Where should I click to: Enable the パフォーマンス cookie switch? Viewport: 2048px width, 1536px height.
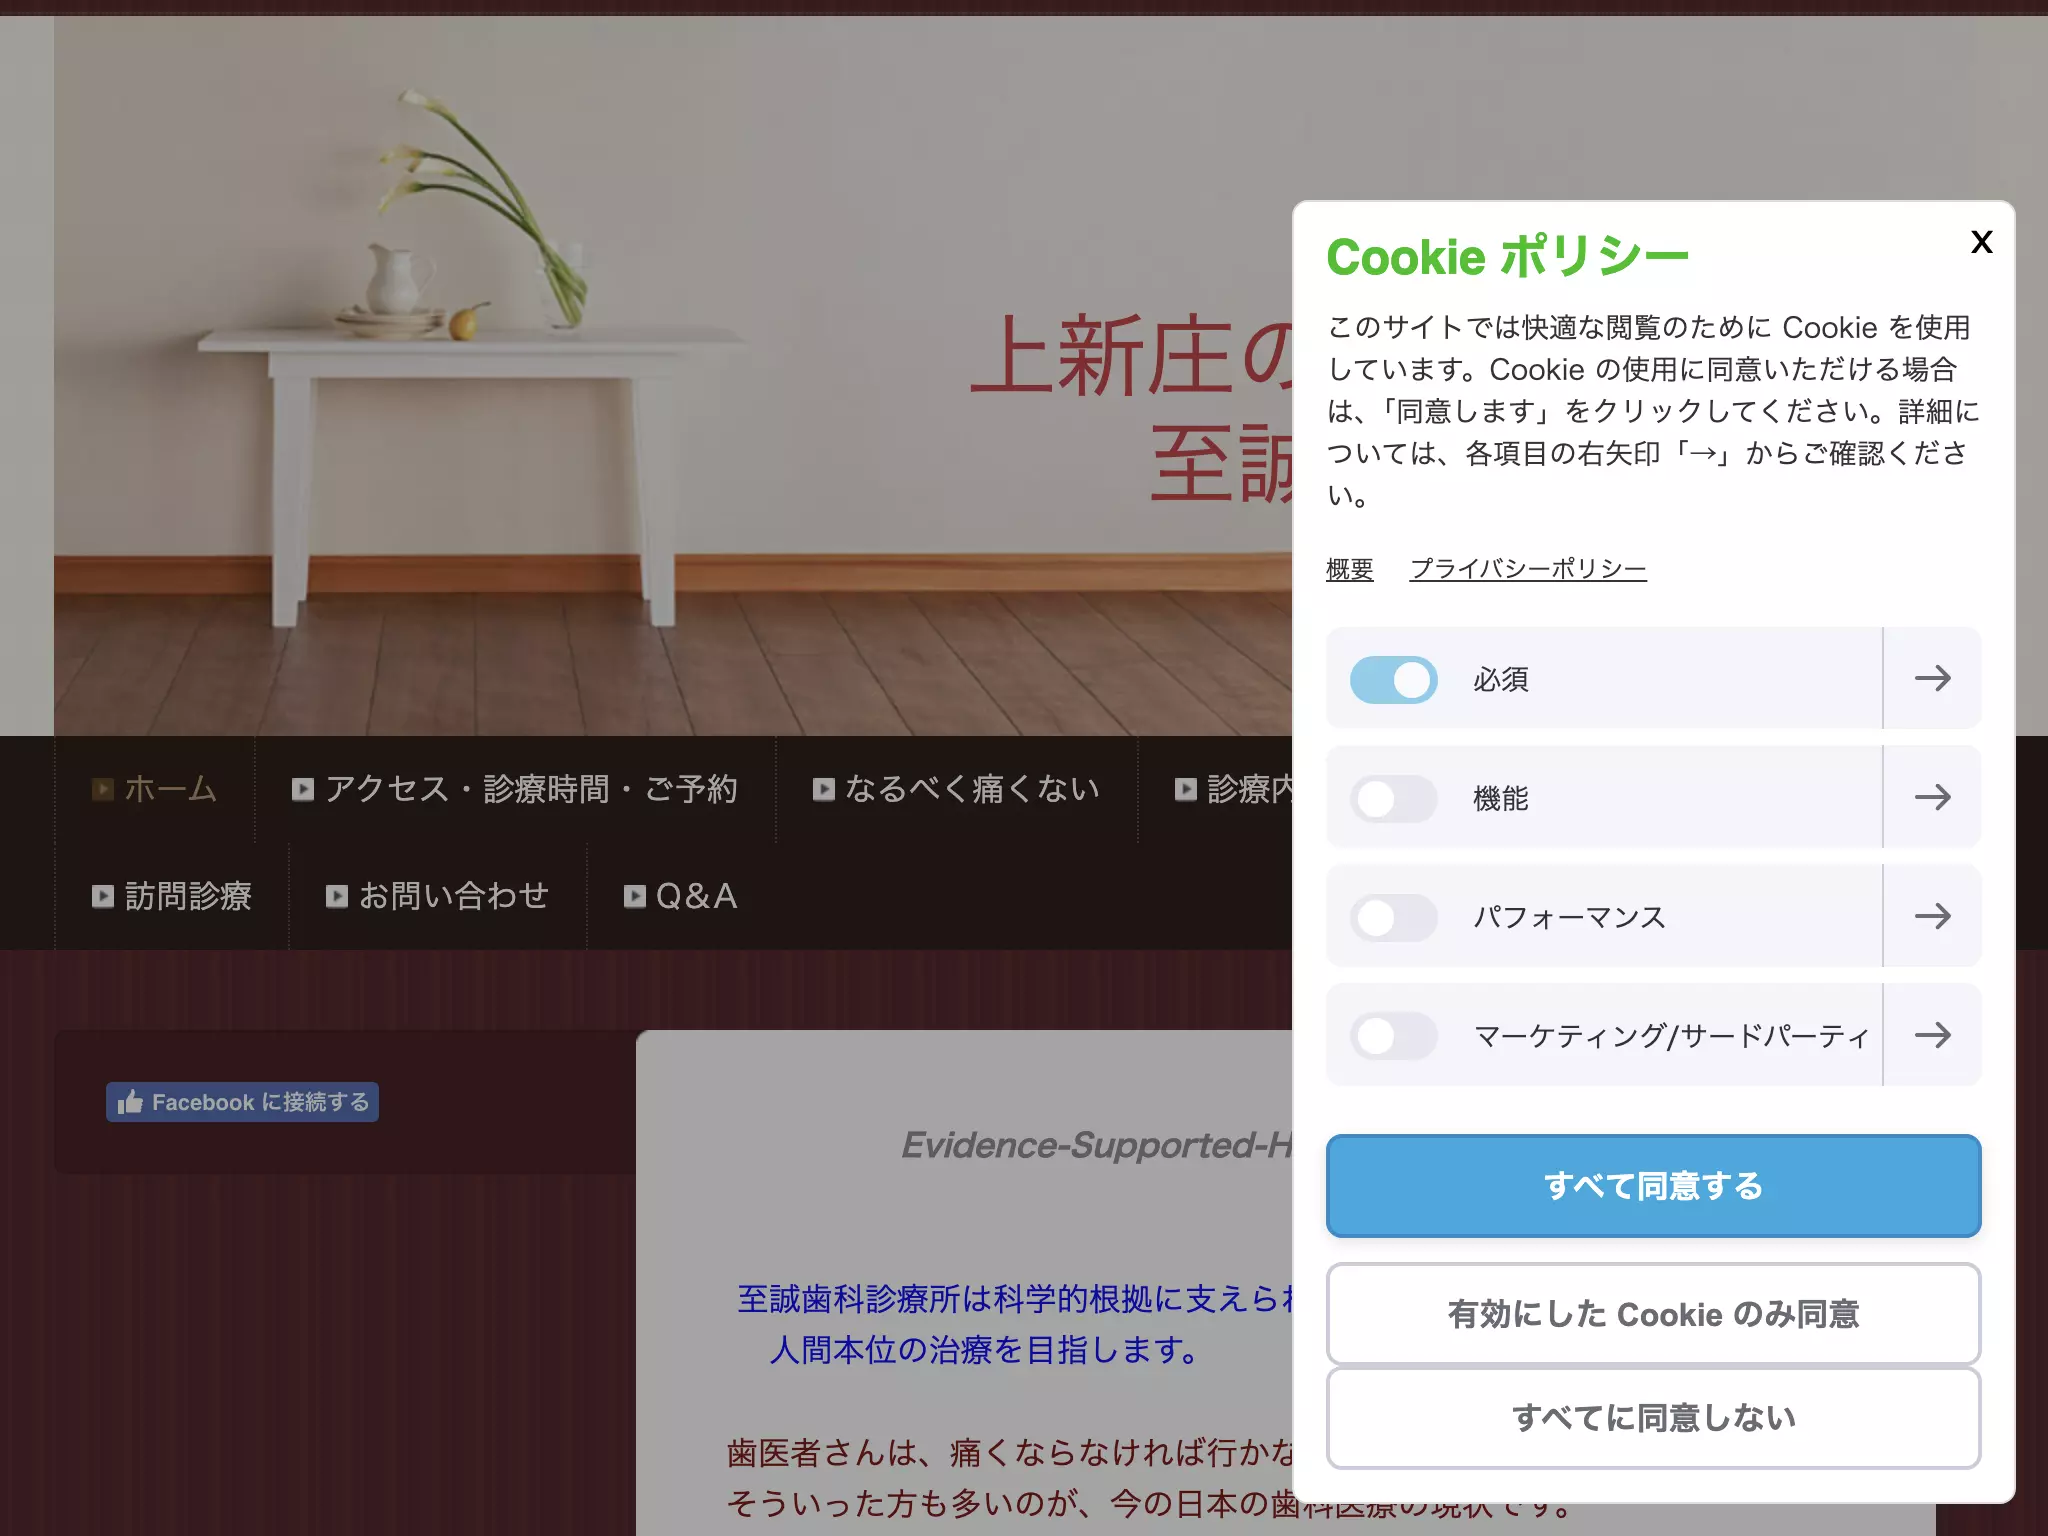click(x=1393, y=917)
